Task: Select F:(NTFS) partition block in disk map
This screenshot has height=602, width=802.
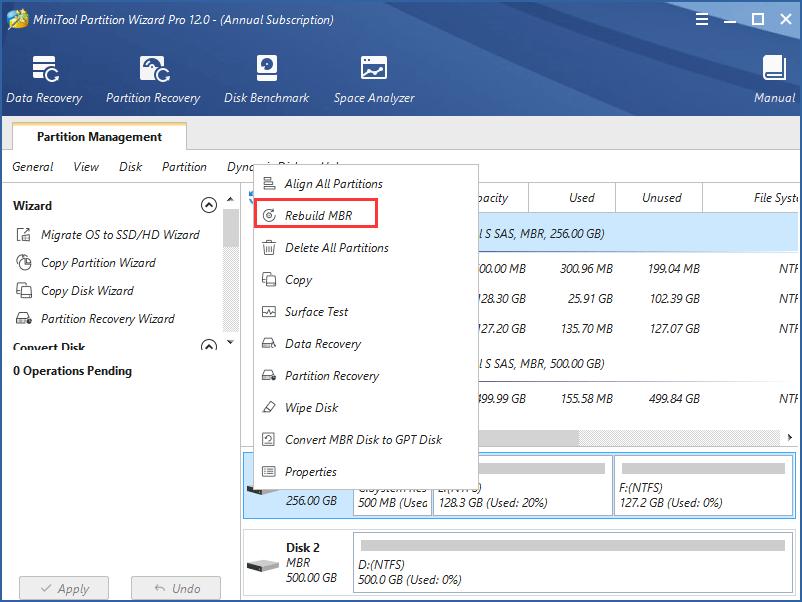Action: [703, 485]
